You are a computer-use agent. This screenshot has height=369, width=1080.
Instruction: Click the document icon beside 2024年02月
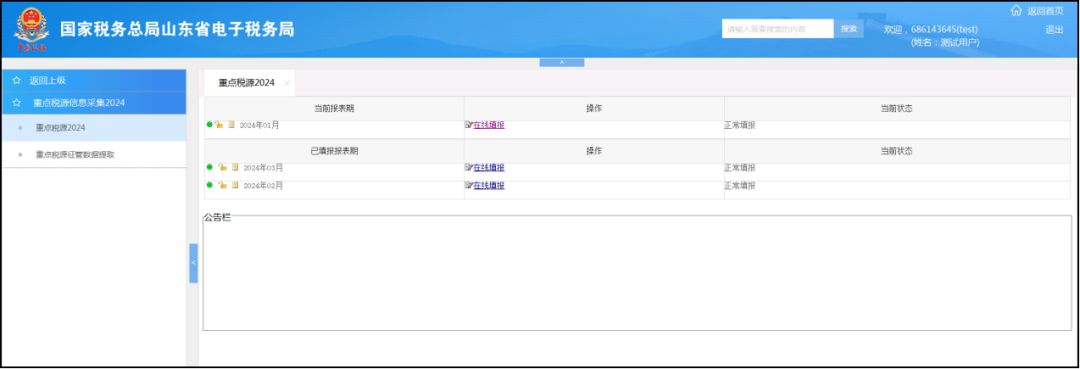pyautogui.click(x=235, y=185)
